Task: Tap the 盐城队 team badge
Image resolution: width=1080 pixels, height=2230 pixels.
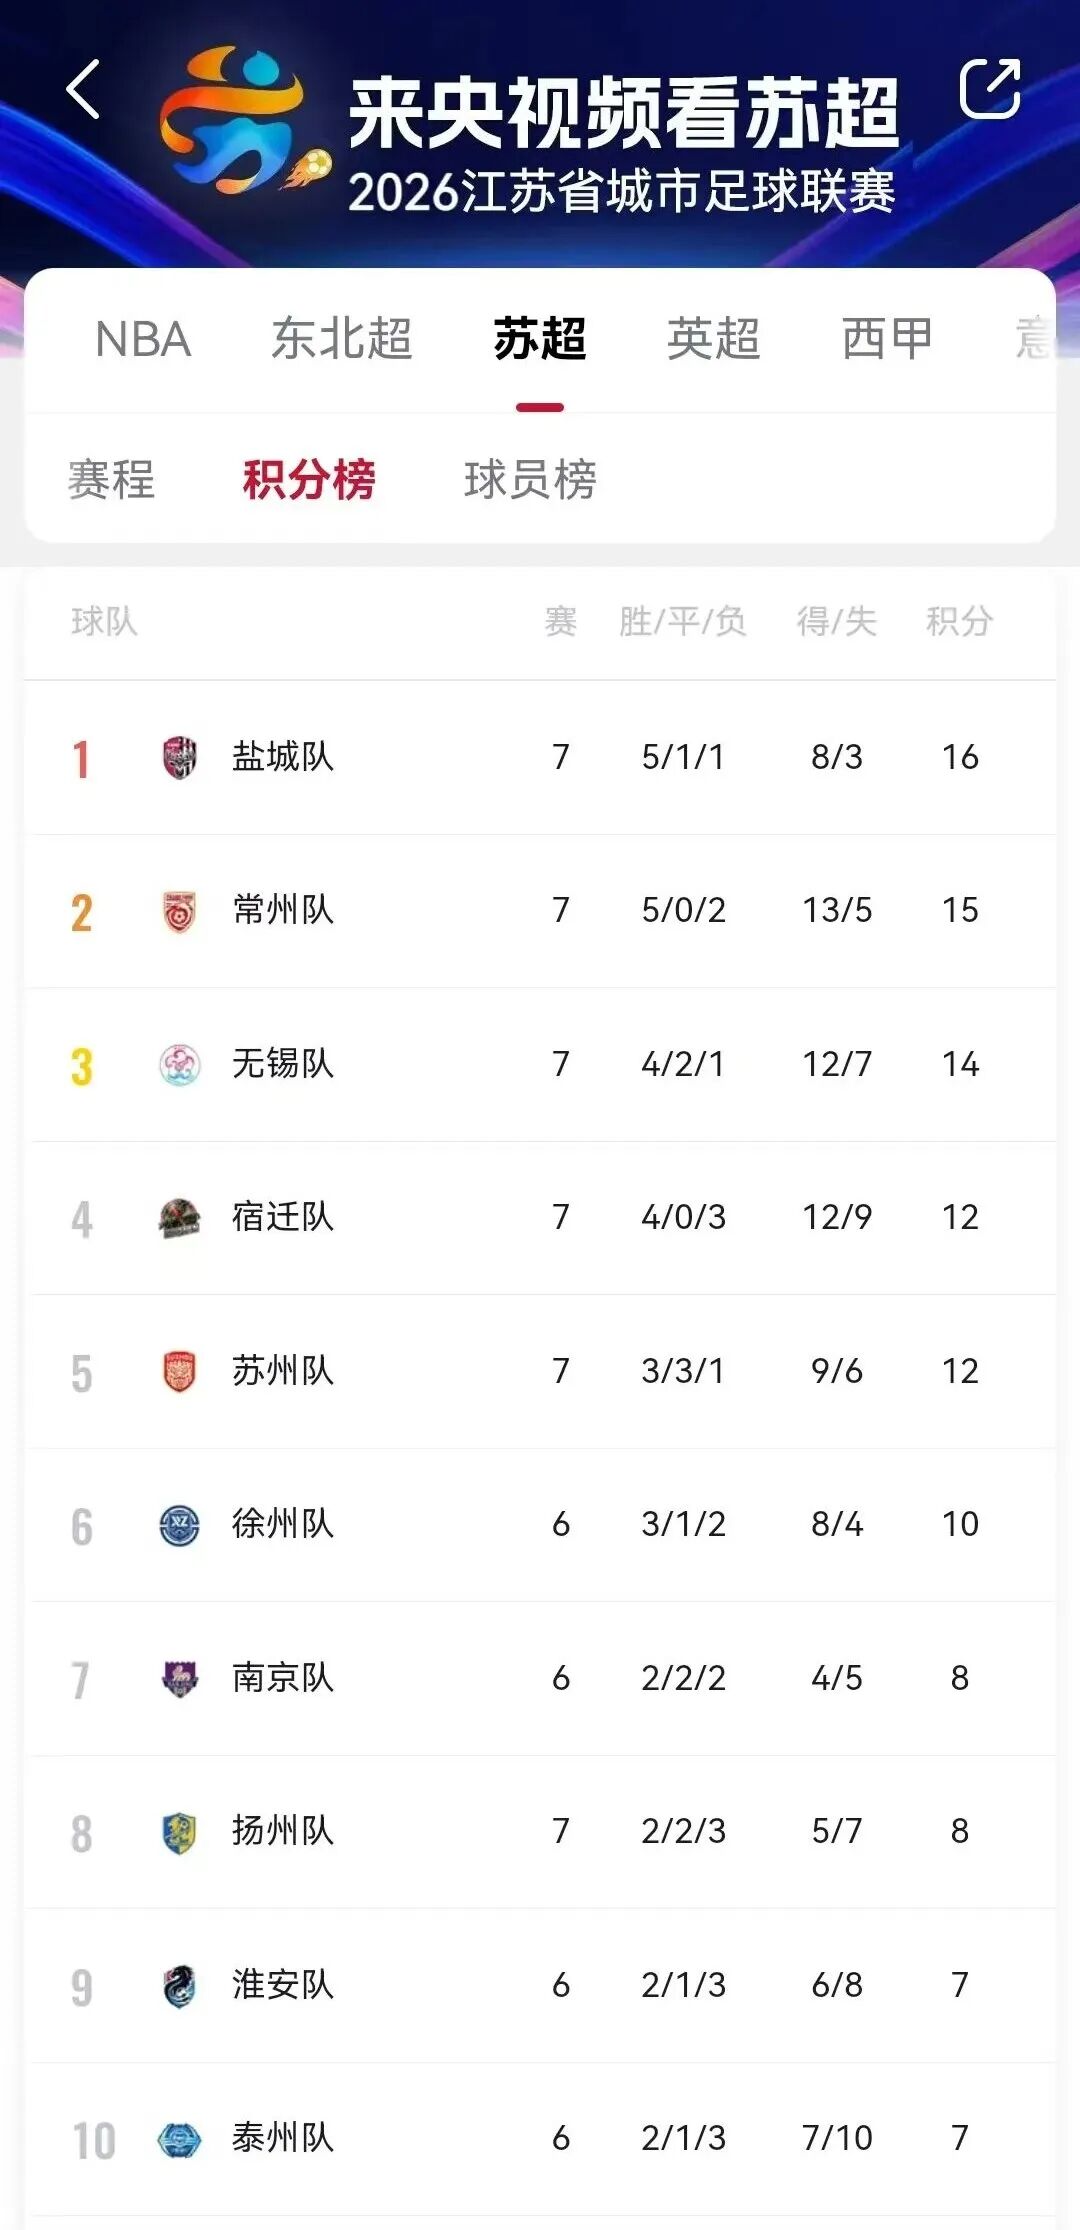Action: (180, 757)
